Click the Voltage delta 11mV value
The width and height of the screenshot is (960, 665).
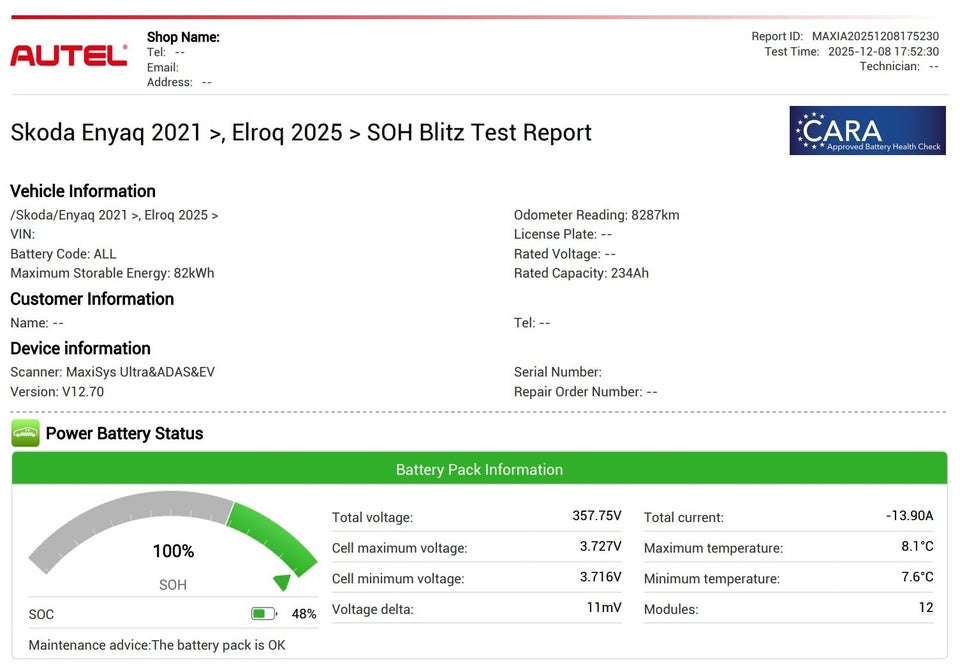tap(603, 608)
